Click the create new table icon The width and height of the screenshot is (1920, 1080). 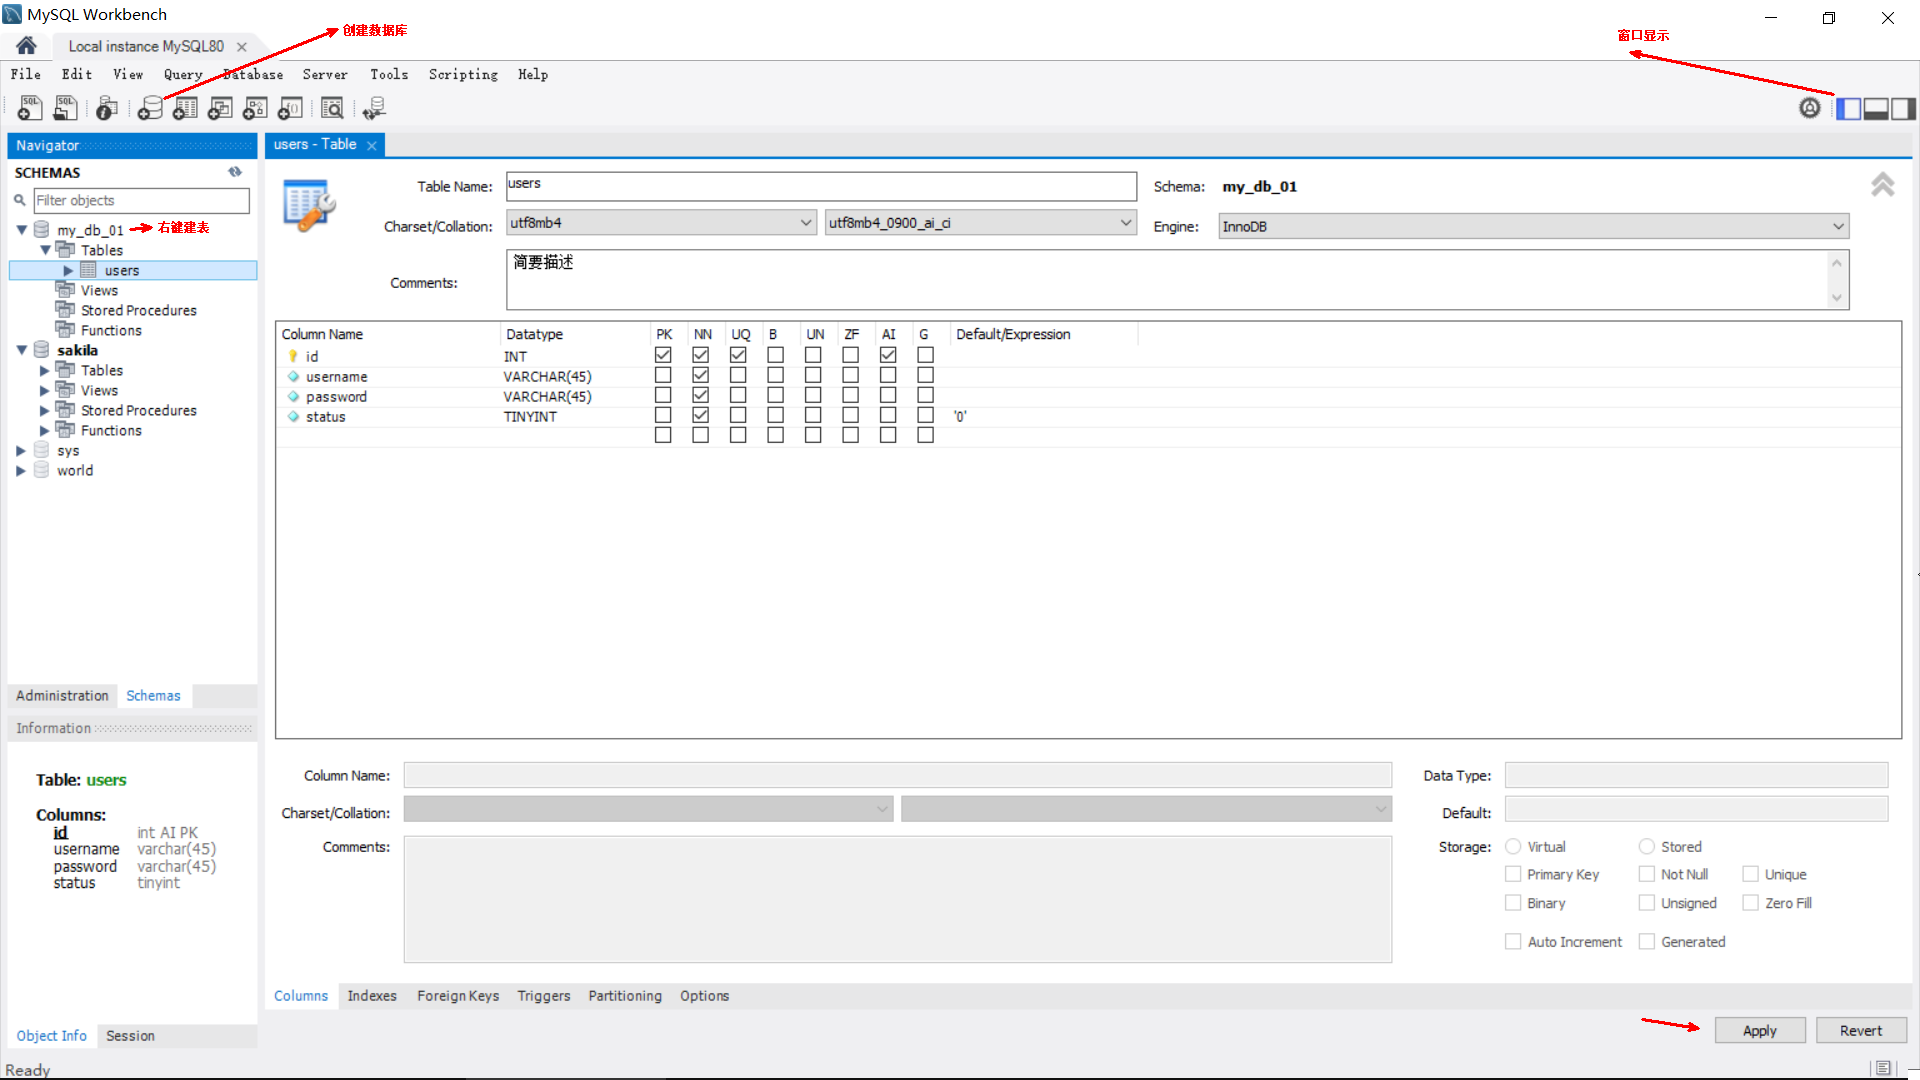[x=185, y=108]
